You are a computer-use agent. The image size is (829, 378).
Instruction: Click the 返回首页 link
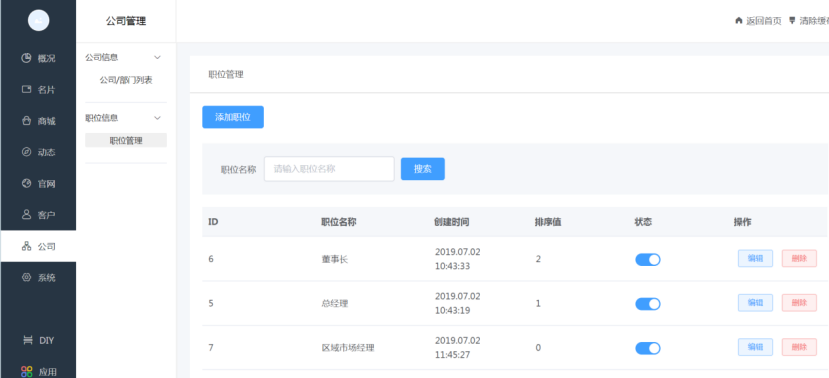coord(763,21)
